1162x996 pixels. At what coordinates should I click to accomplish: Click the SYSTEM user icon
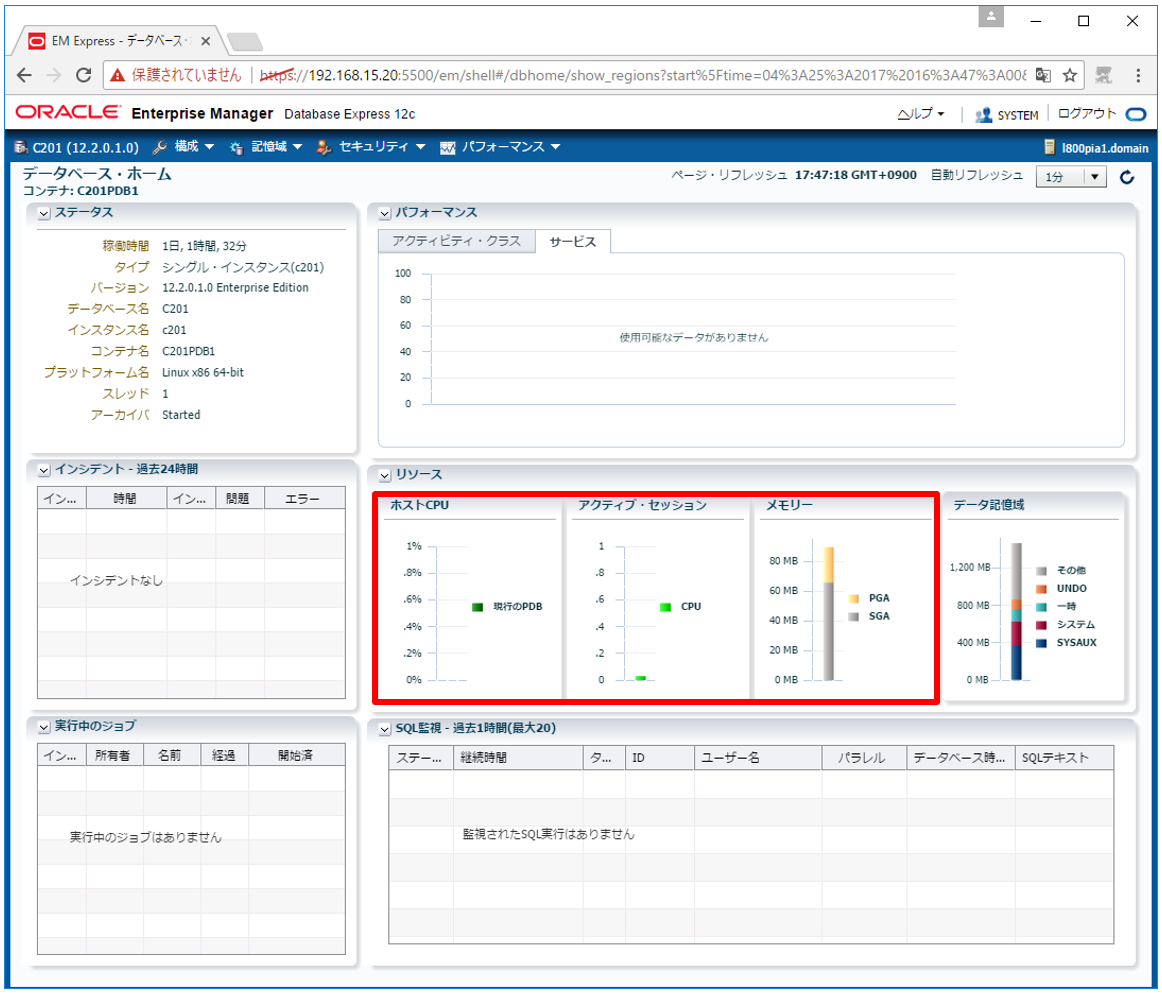pos(983,115)
